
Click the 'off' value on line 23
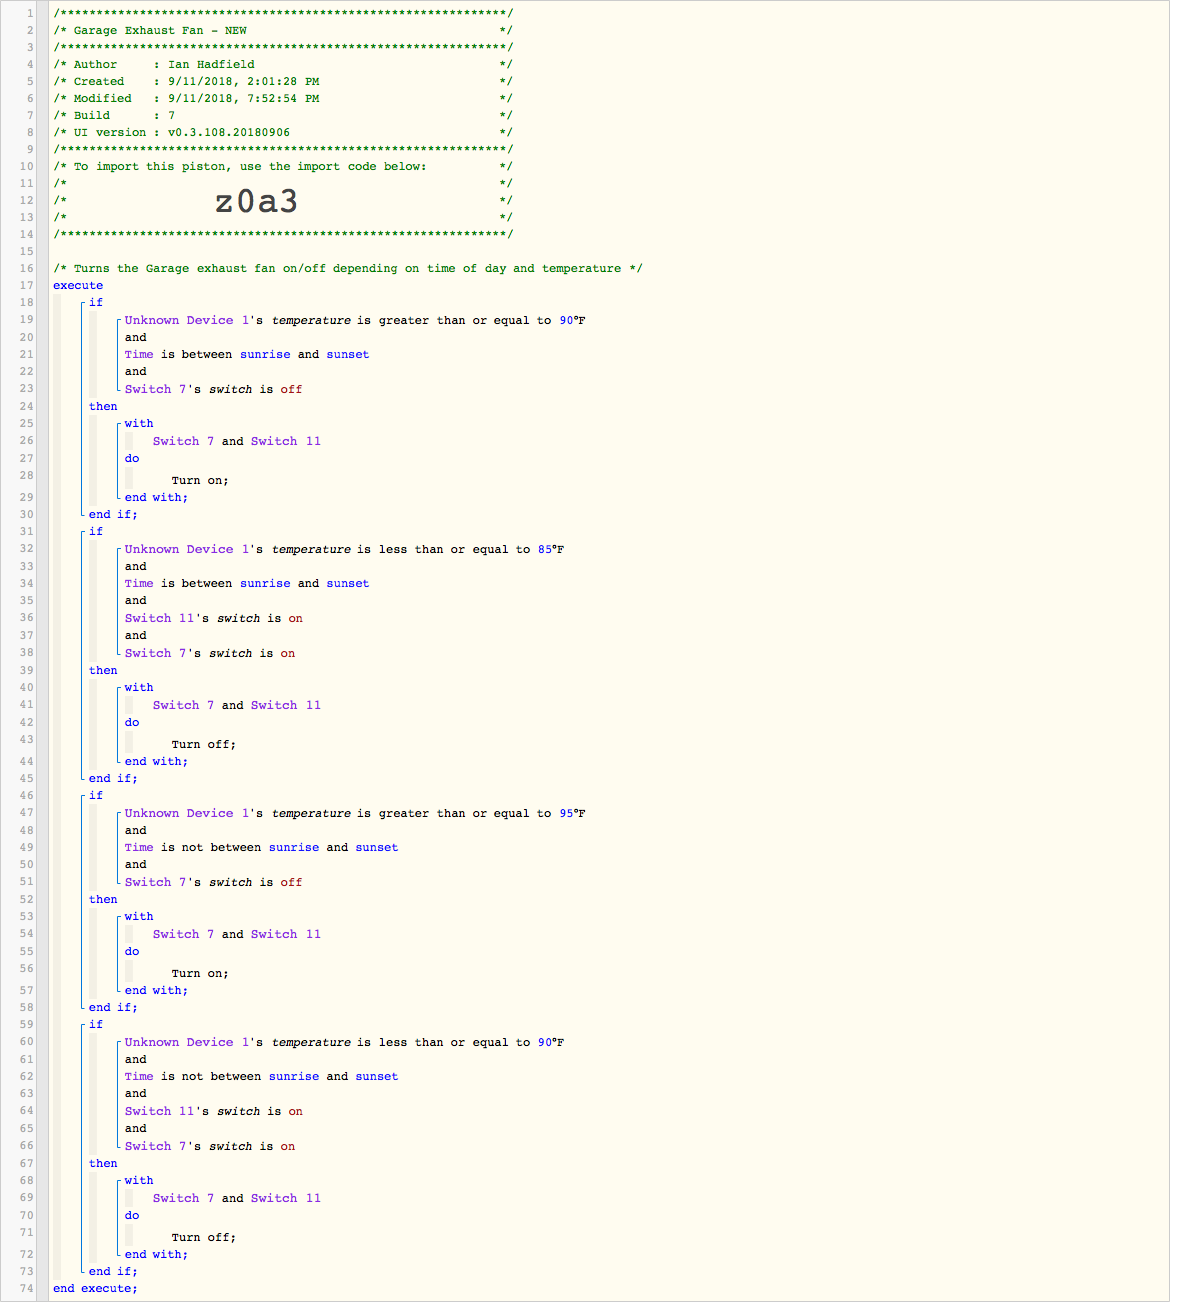click(x=291, y=389)
